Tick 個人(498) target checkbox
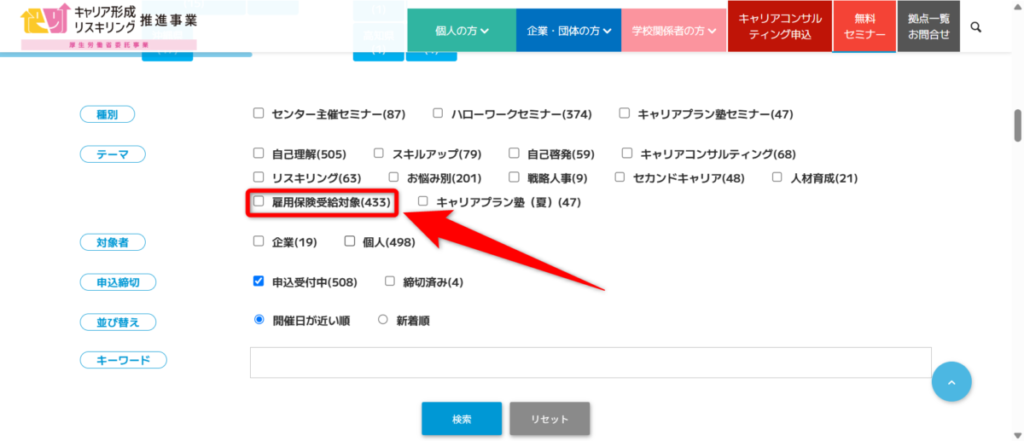This screenshot has height=441, width=1024. click(349, 241)
